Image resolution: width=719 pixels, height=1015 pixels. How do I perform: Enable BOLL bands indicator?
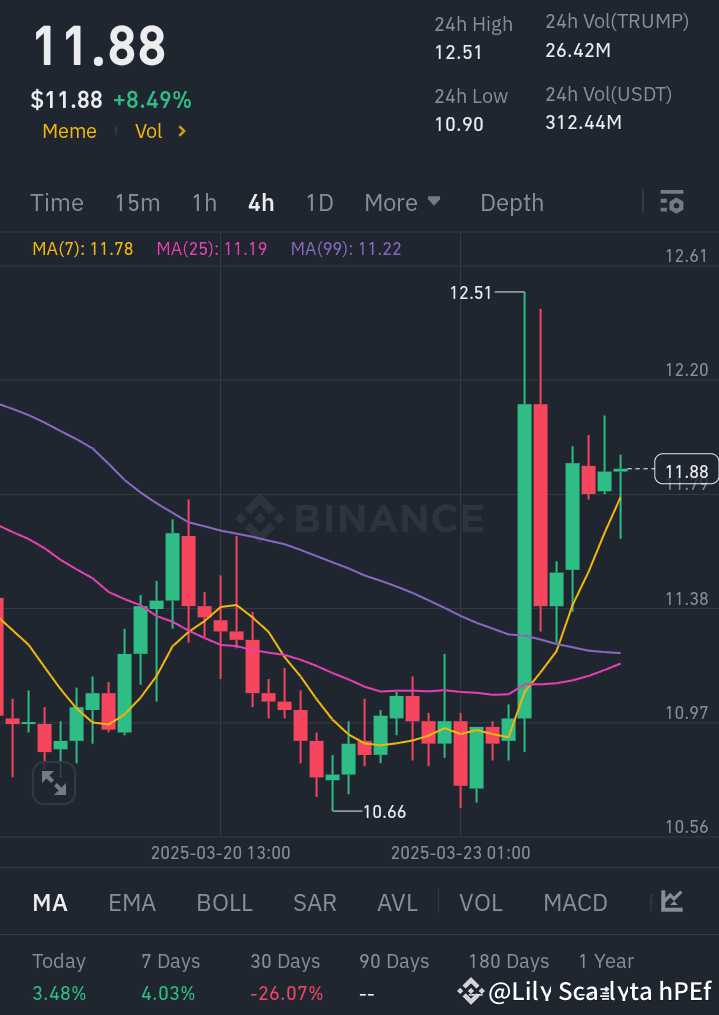[x=225, y=903]
